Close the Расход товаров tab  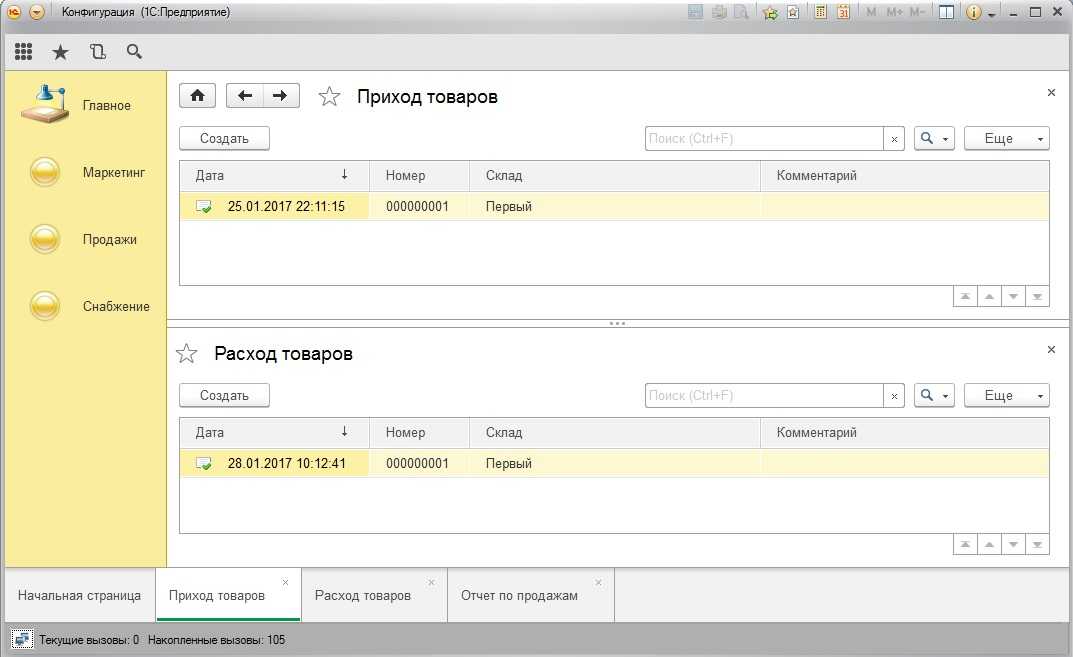click(431, 582)
